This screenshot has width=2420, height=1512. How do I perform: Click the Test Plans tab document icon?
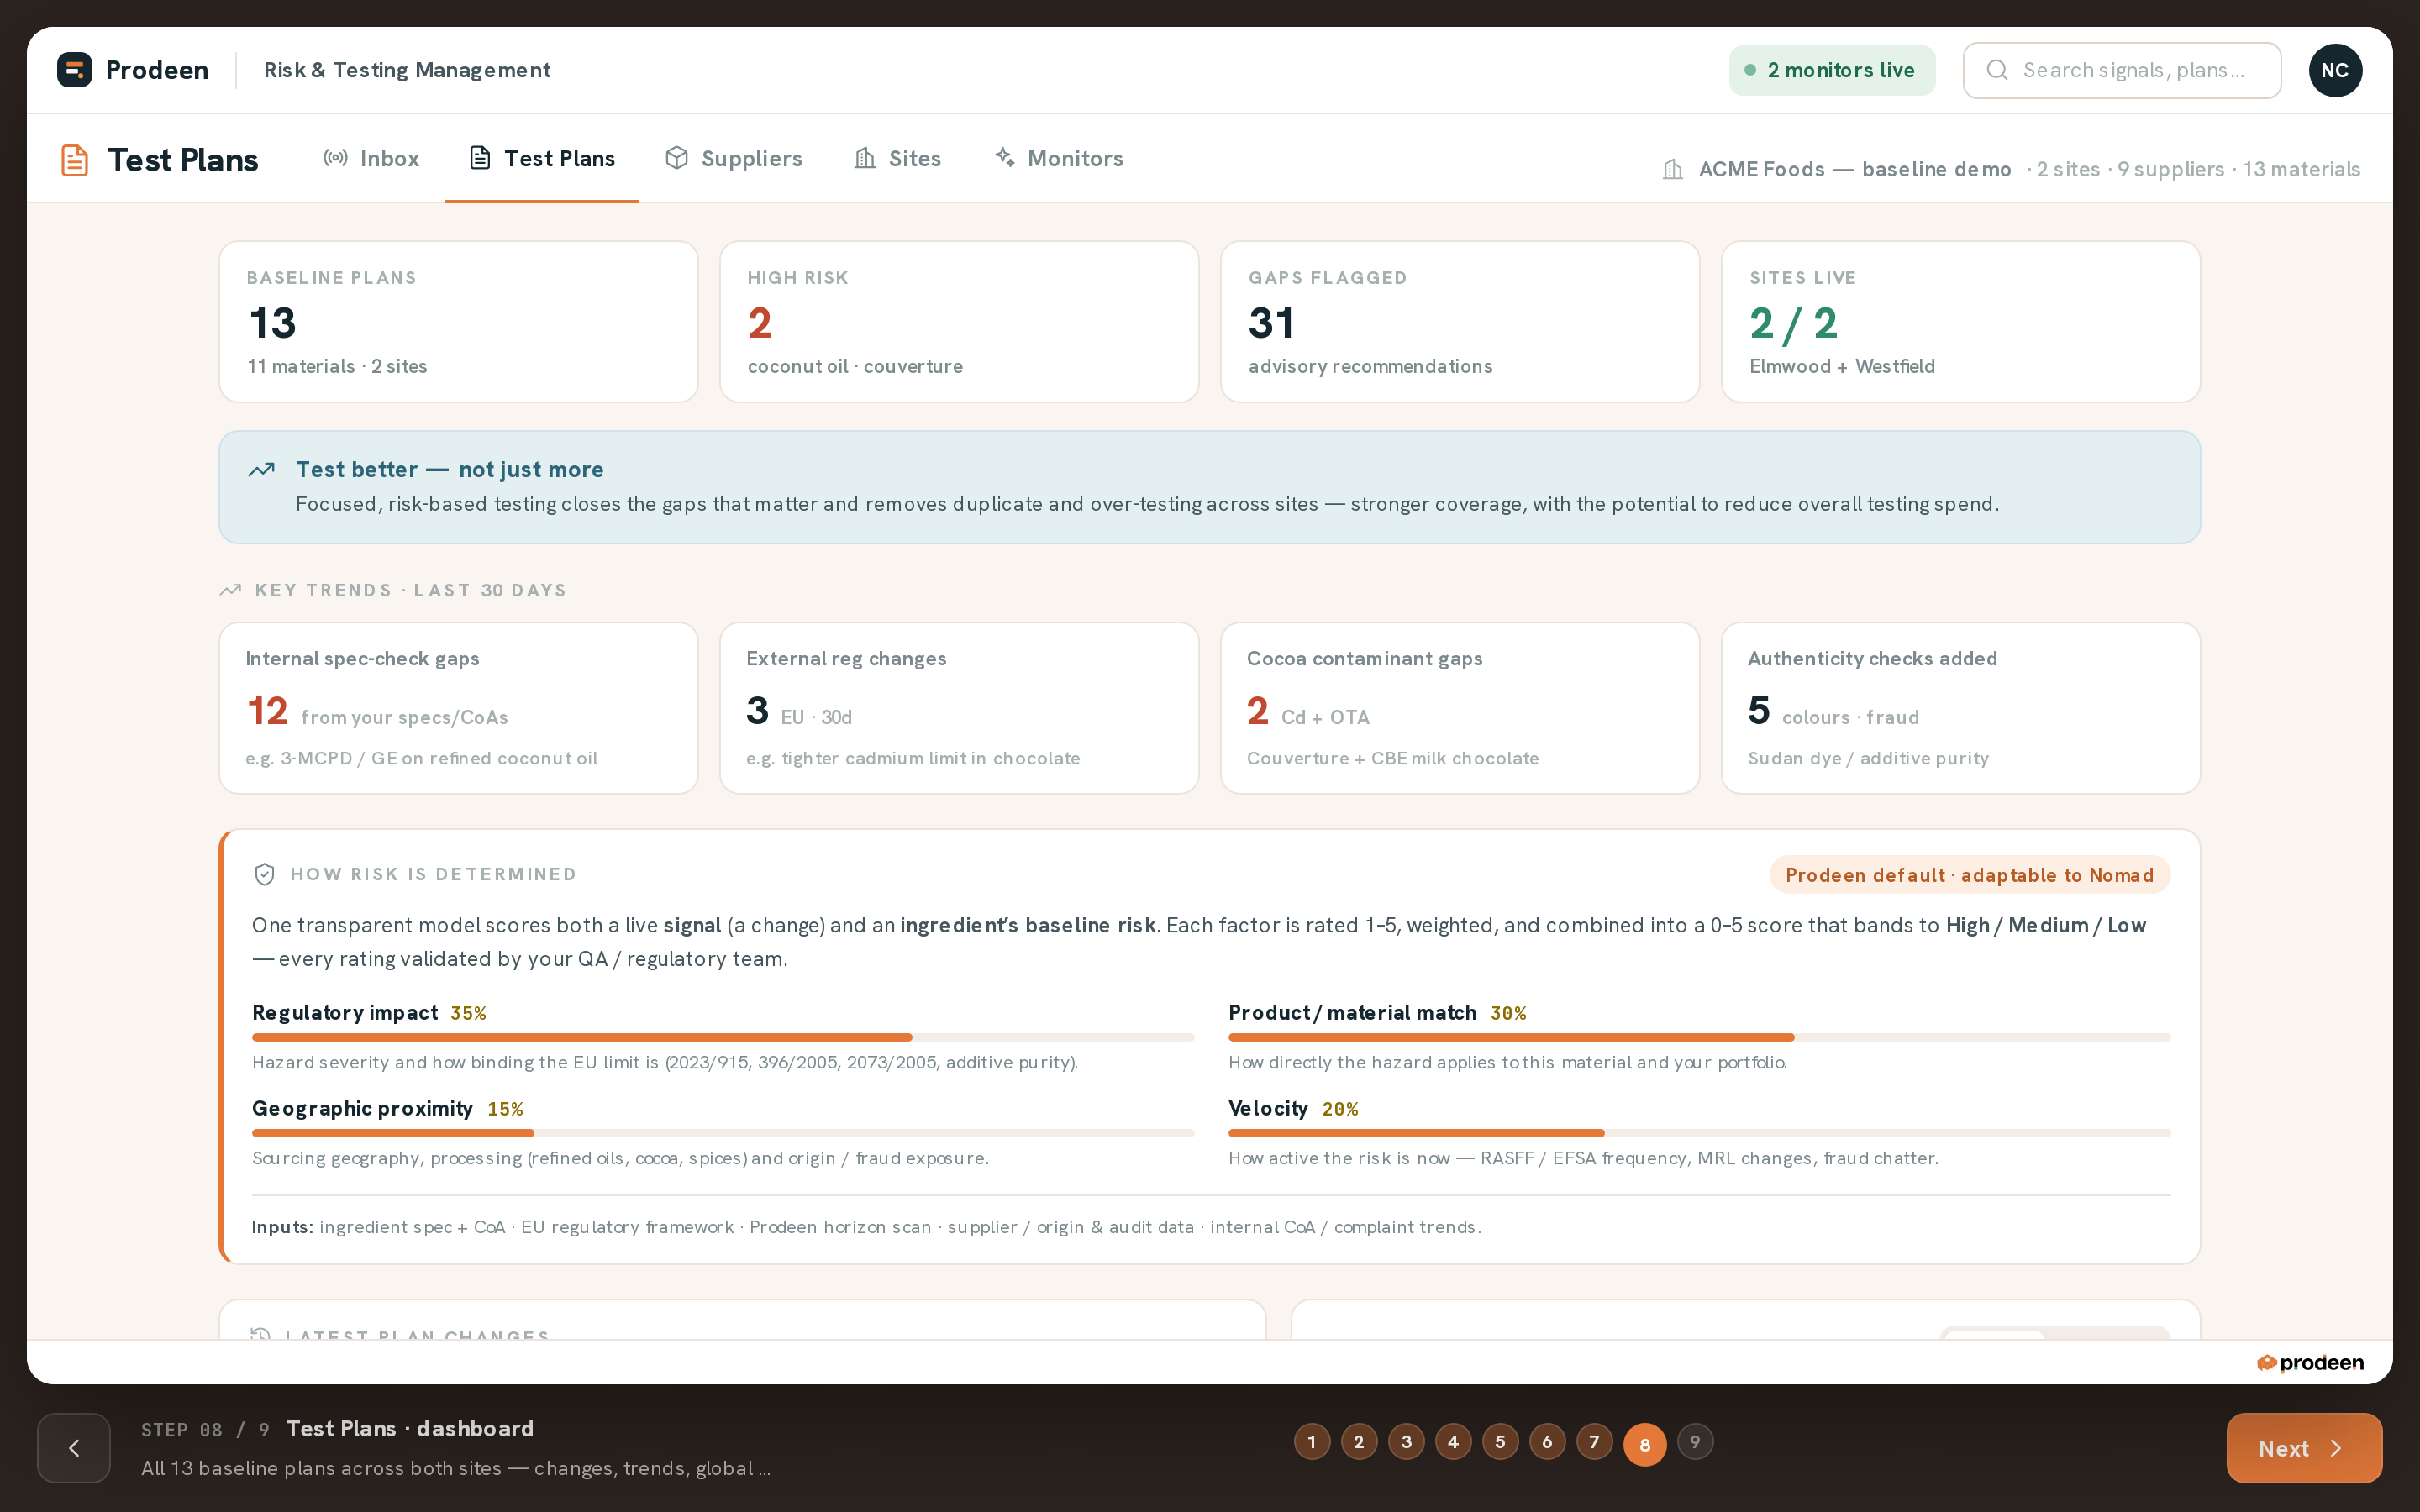click(480, 158)
